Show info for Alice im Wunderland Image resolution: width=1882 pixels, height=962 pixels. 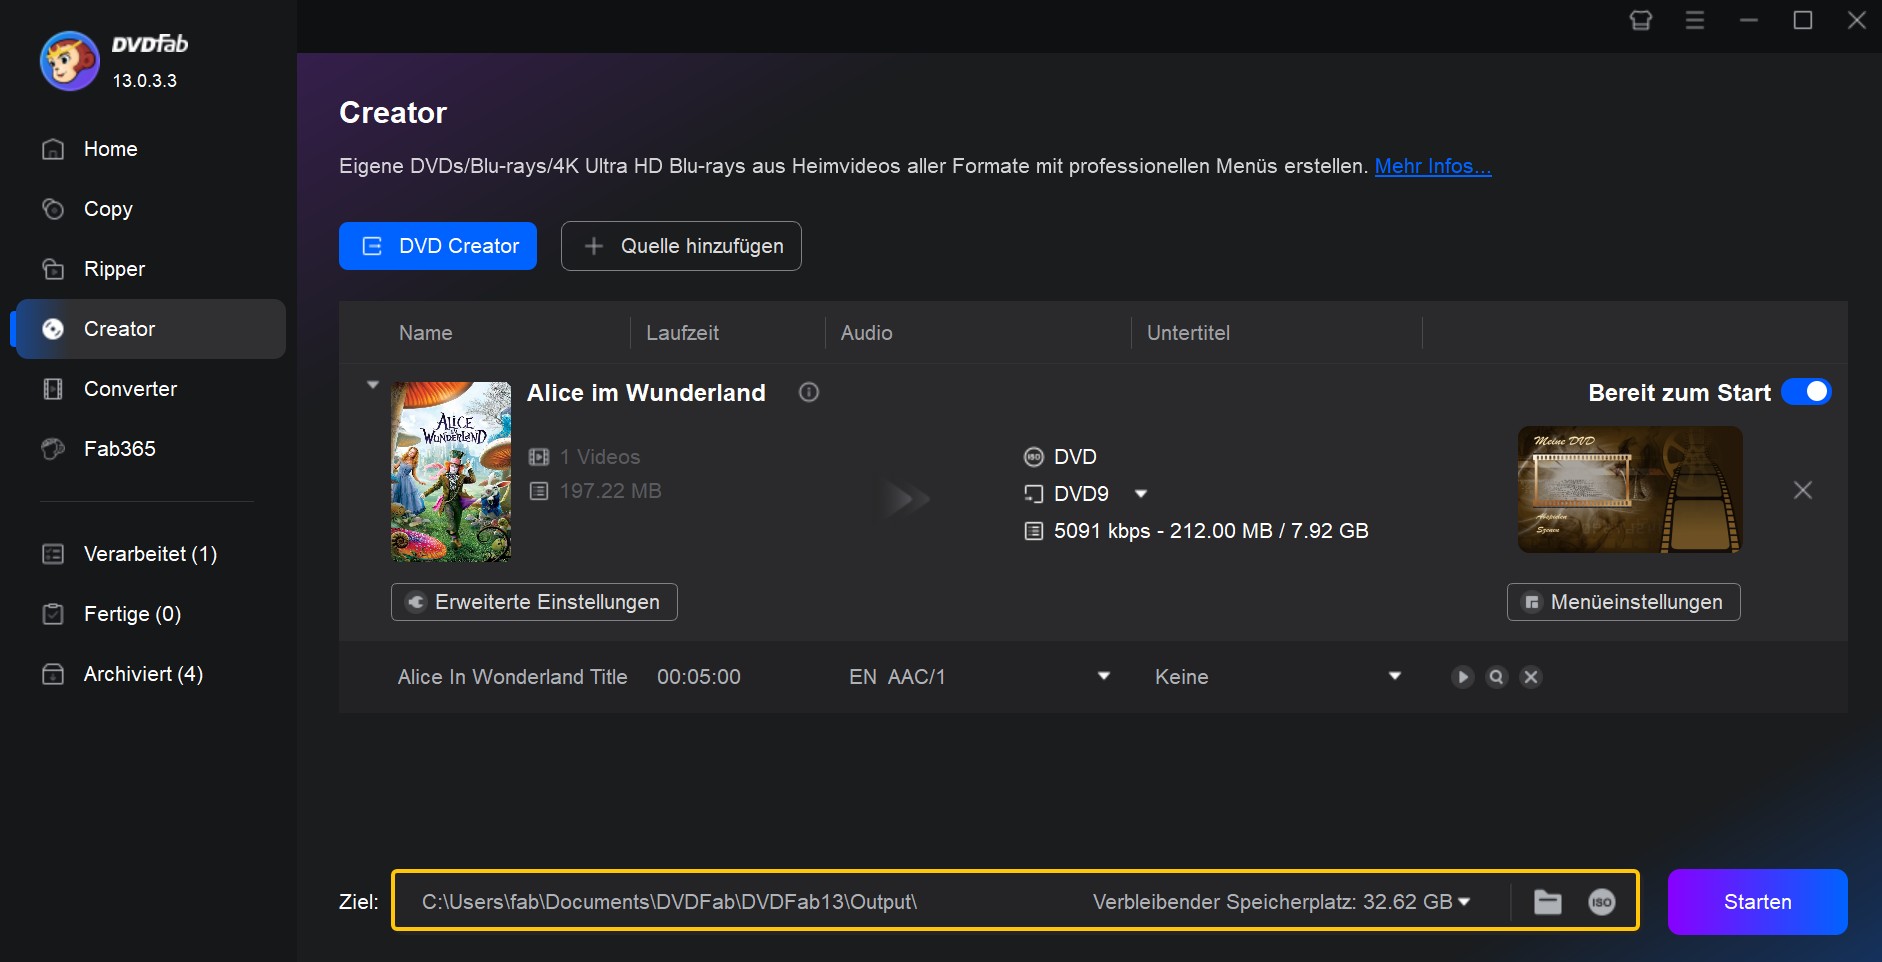[x=809, y=393]
